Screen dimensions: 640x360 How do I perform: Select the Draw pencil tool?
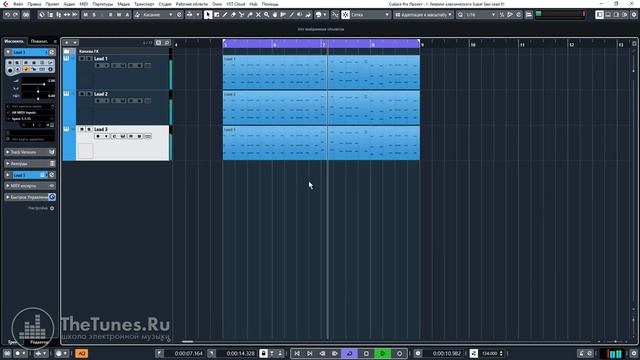pyautogui.click(x=225, y=15)
